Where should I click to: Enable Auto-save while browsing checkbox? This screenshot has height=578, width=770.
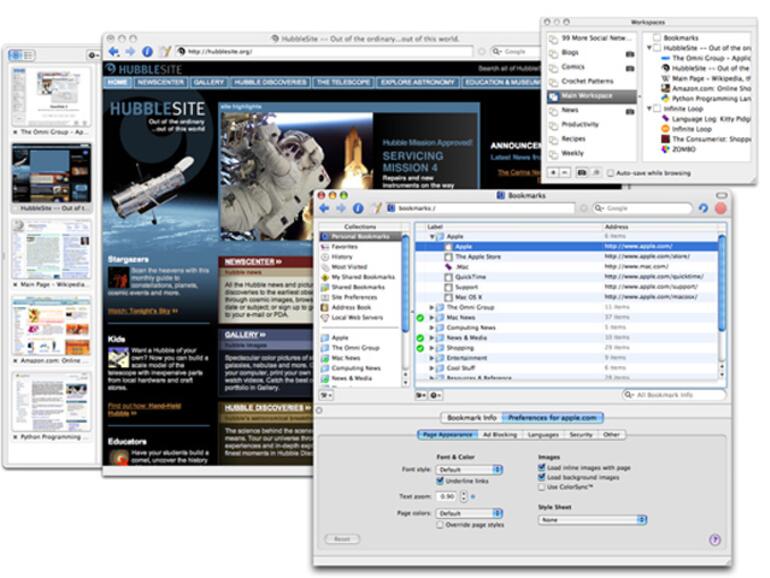click(610, 173)
